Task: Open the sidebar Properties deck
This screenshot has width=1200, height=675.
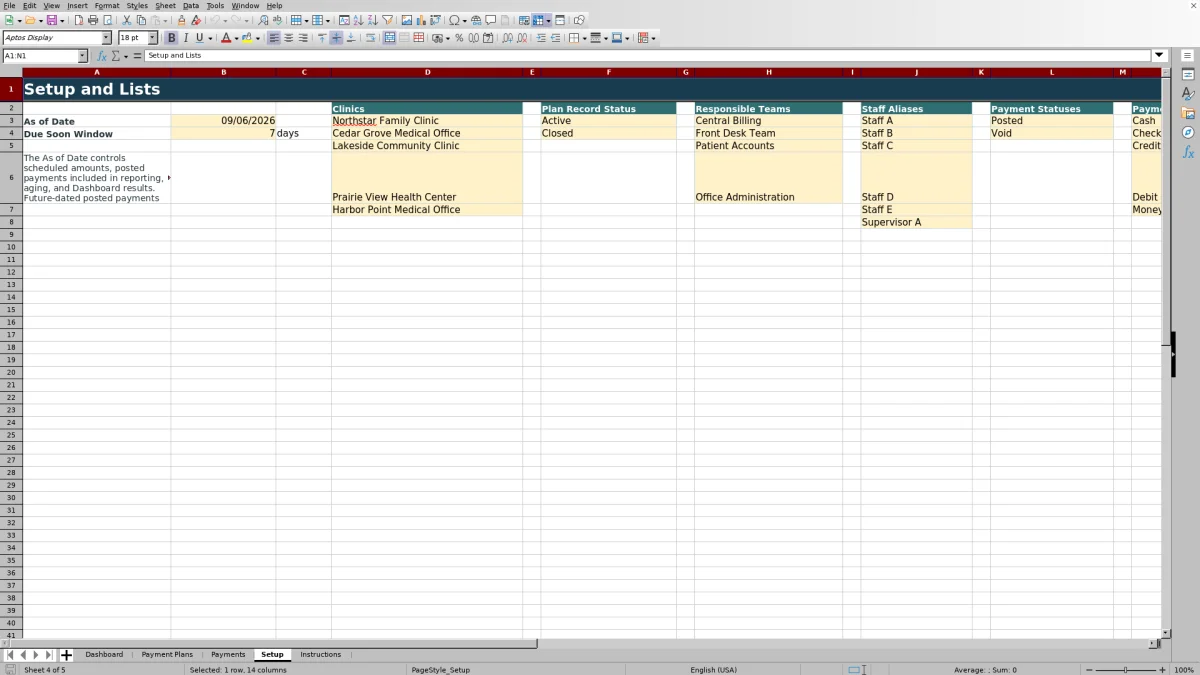Action: tap(1188, 74)
